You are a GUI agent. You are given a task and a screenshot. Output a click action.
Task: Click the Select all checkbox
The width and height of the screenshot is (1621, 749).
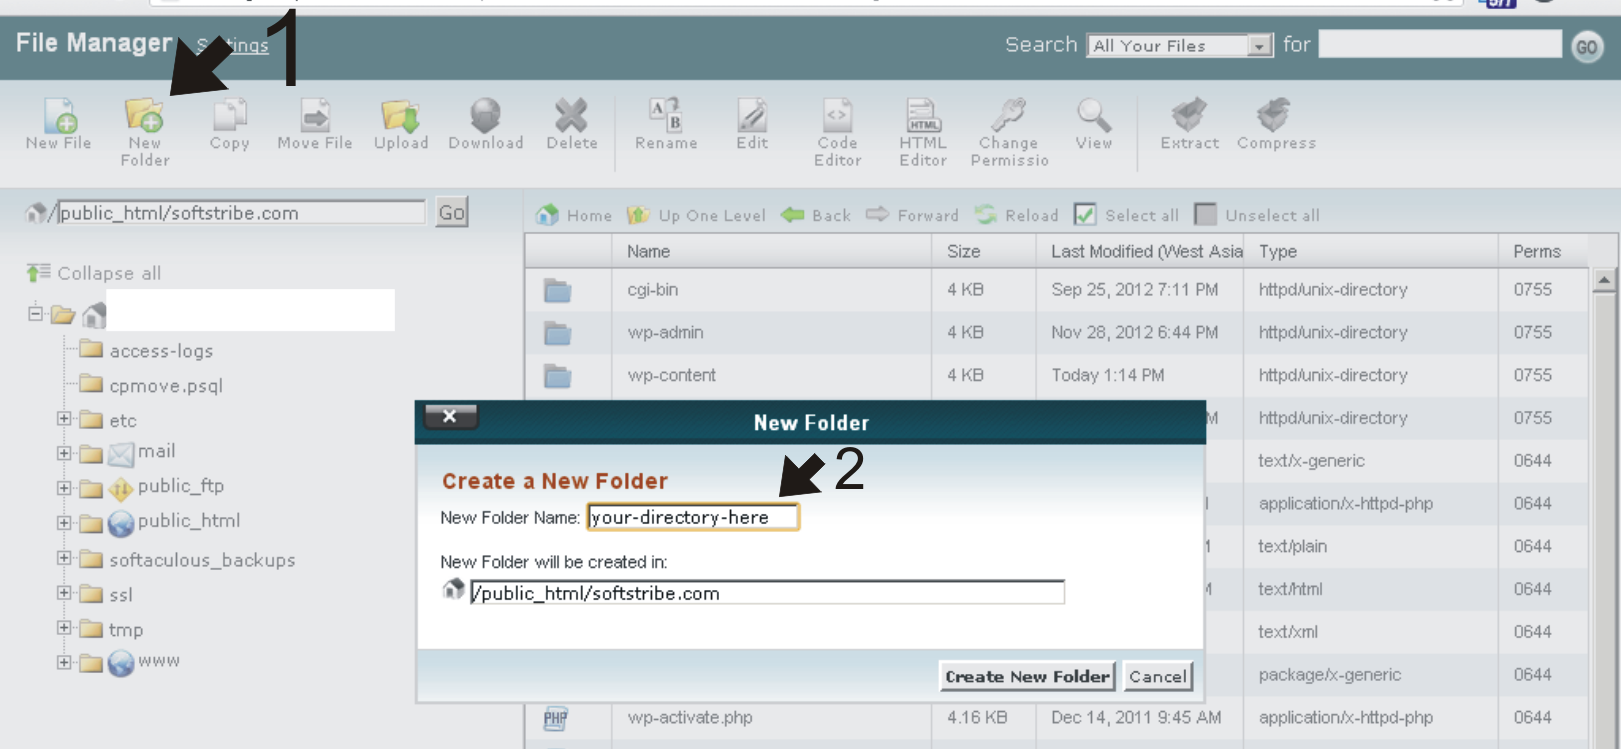click(1085, 215)
